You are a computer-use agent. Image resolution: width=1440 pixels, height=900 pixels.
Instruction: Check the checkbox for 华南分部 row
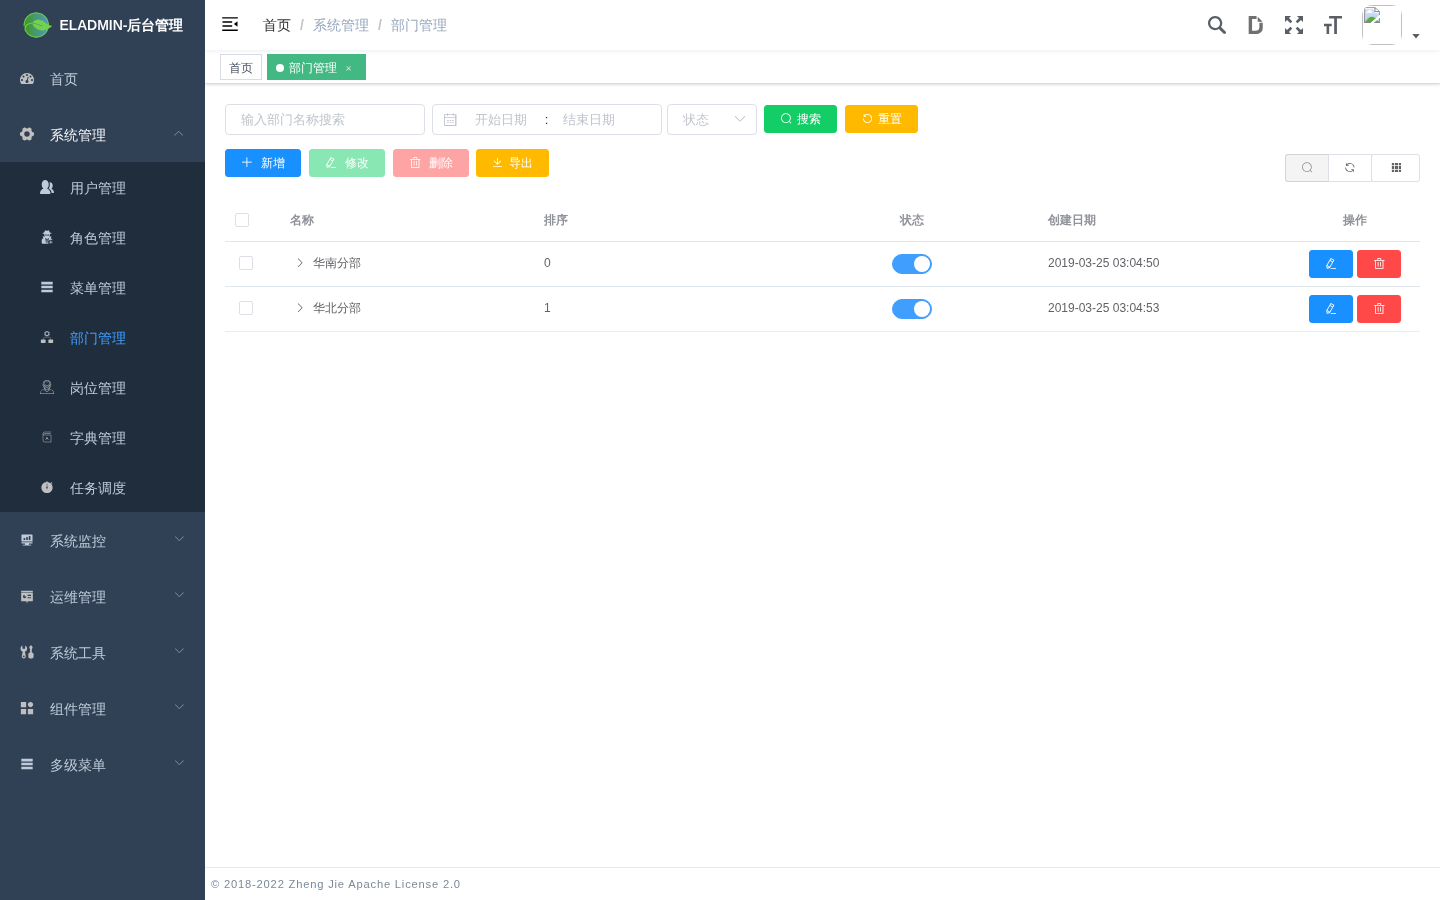pyautogui.click(x=246, y=263)
